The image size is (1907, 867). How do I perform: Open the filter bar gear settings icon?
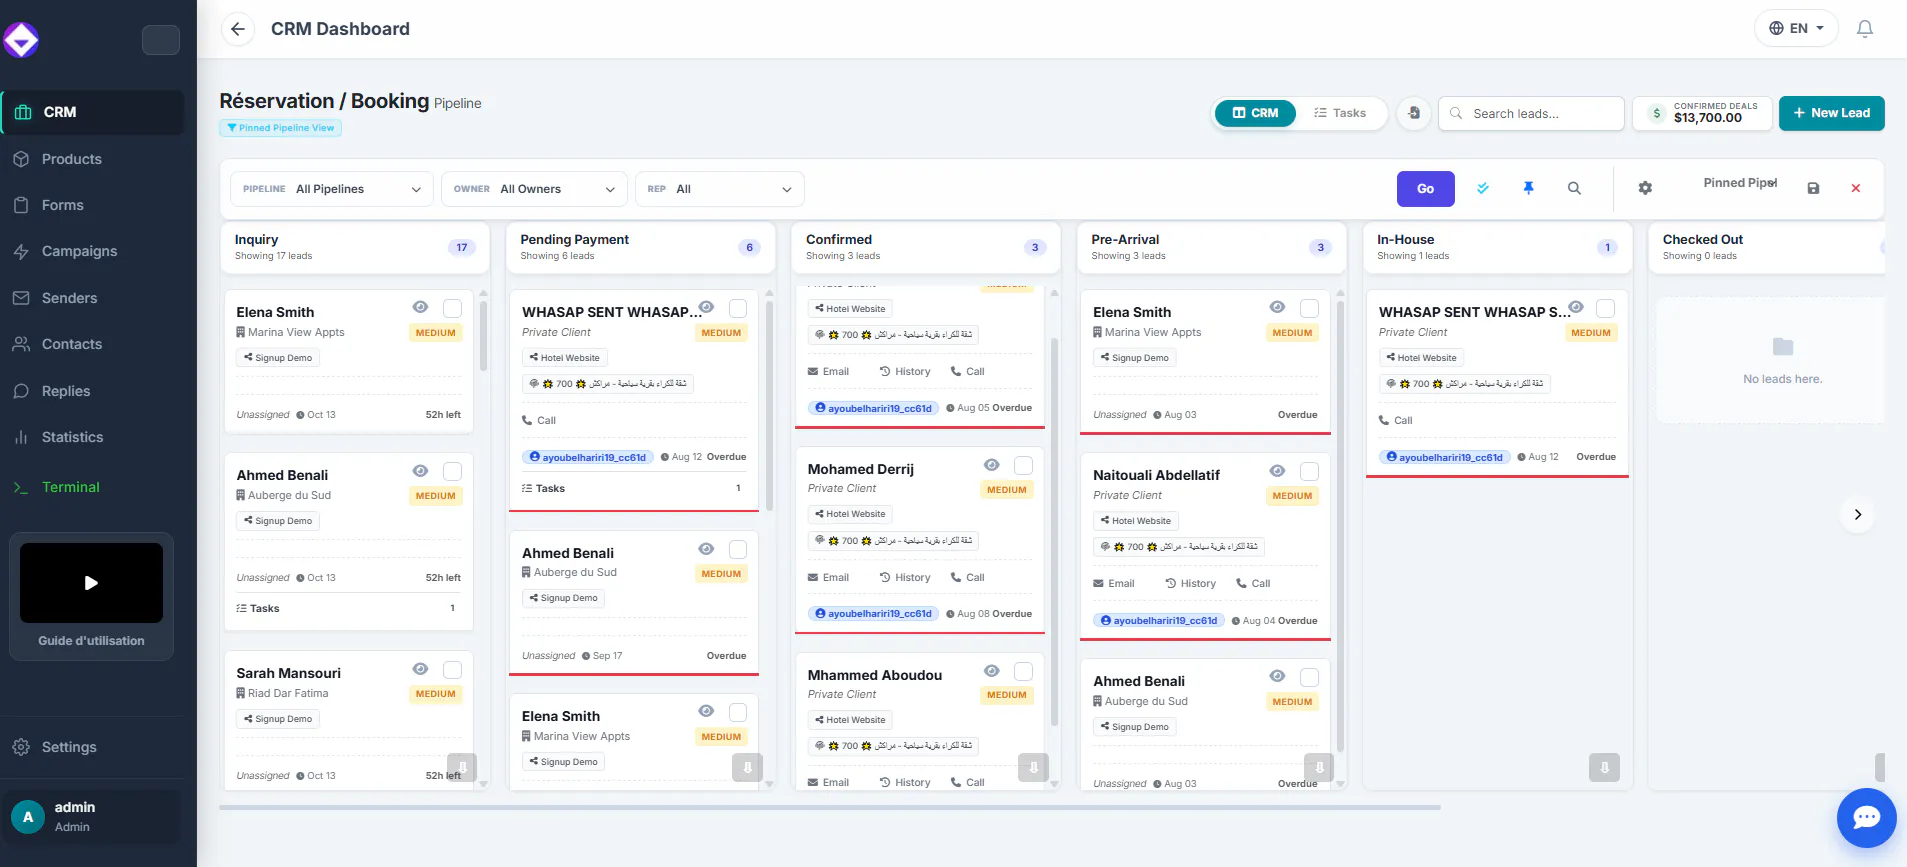[1645, 188]
